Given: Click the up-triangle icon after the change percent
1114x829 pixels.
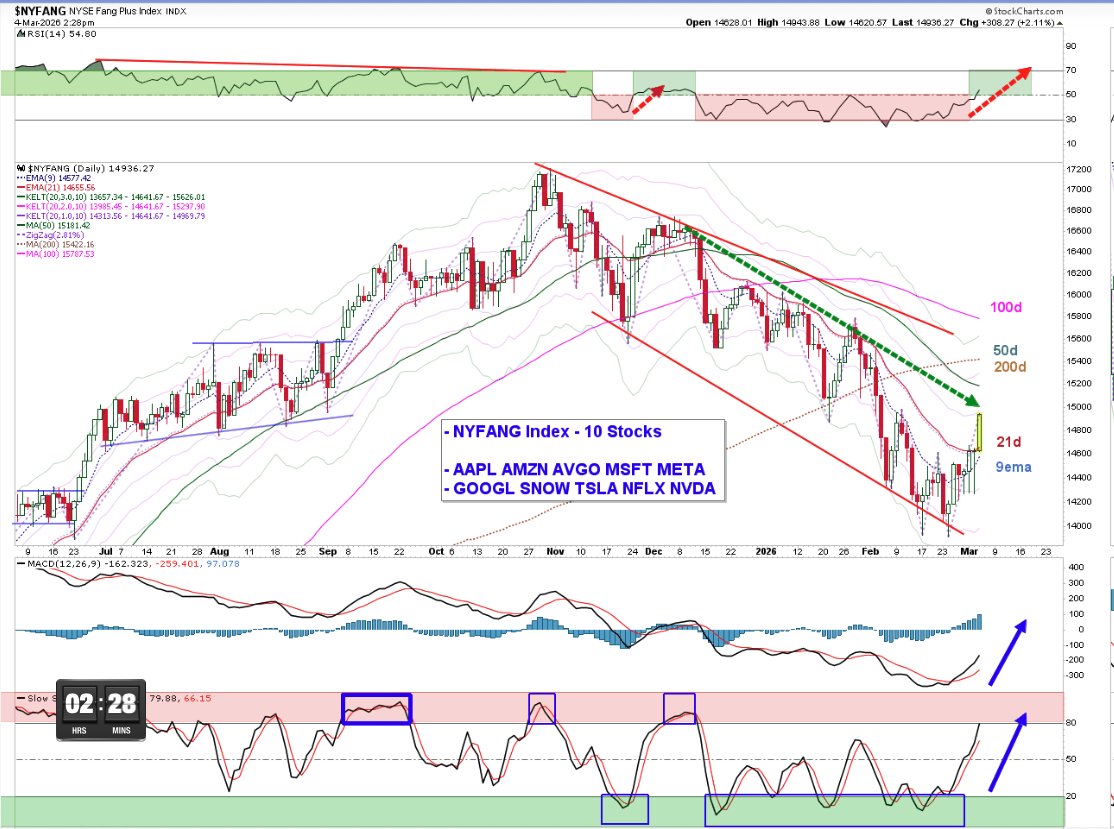Looking at the screenshot, I should [1060, 23].
